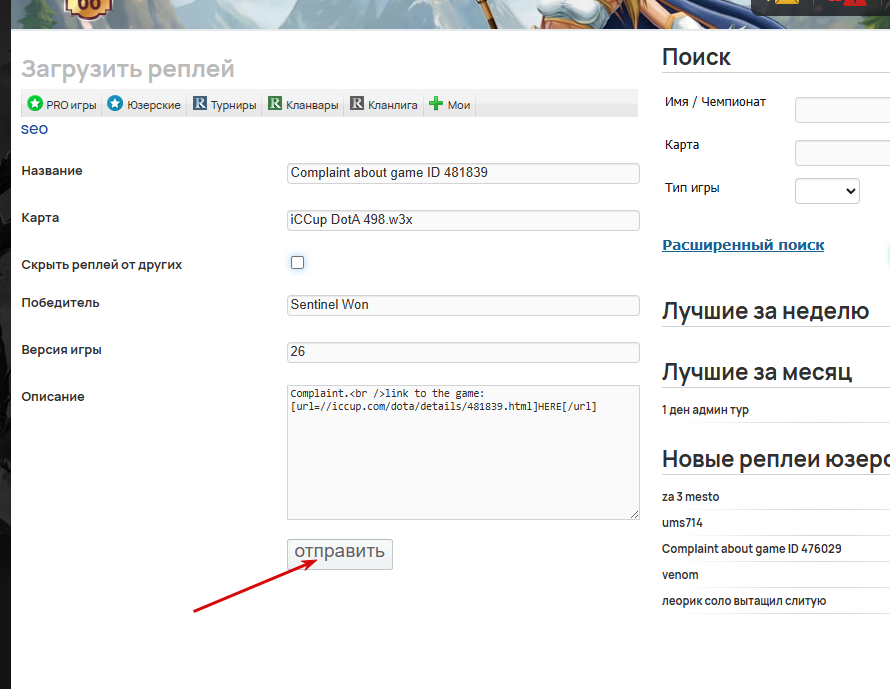Screen dimensions: 890x689
Task: Open the 1 ден админ тур replay
Action: pyautogui.click(x=705, y=410)
